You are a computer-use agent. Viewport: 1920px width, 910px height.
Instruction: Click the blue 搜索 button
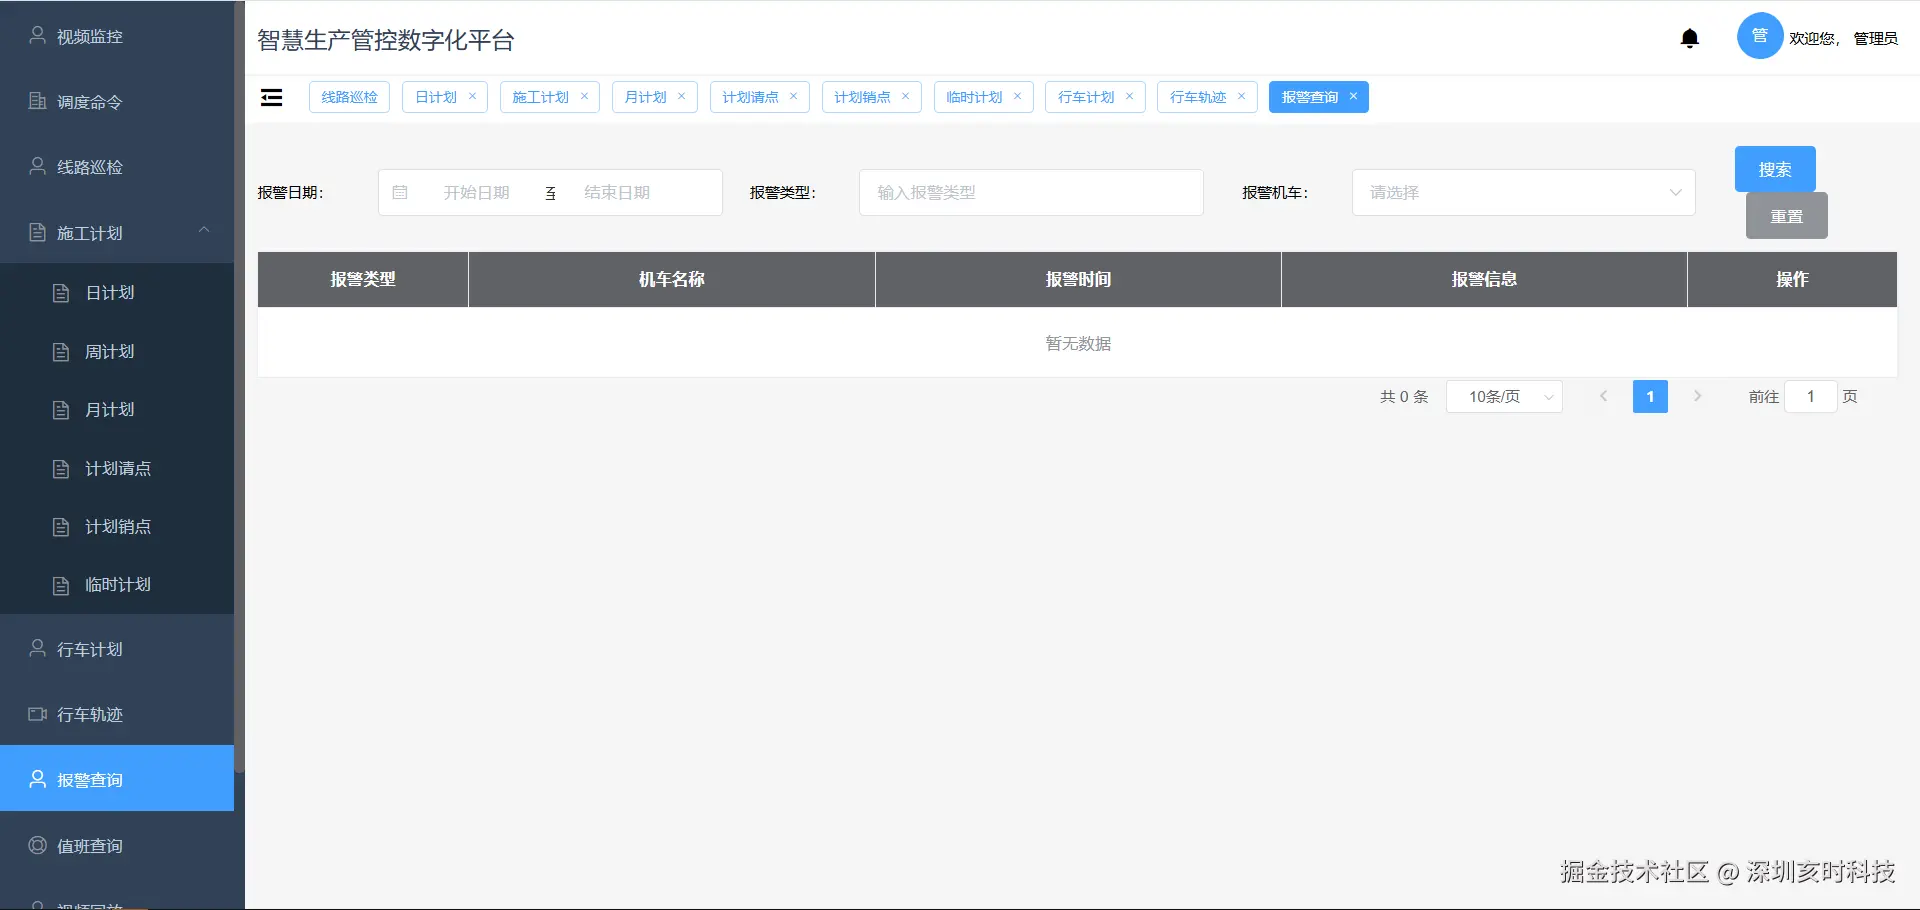[1775, 169]
